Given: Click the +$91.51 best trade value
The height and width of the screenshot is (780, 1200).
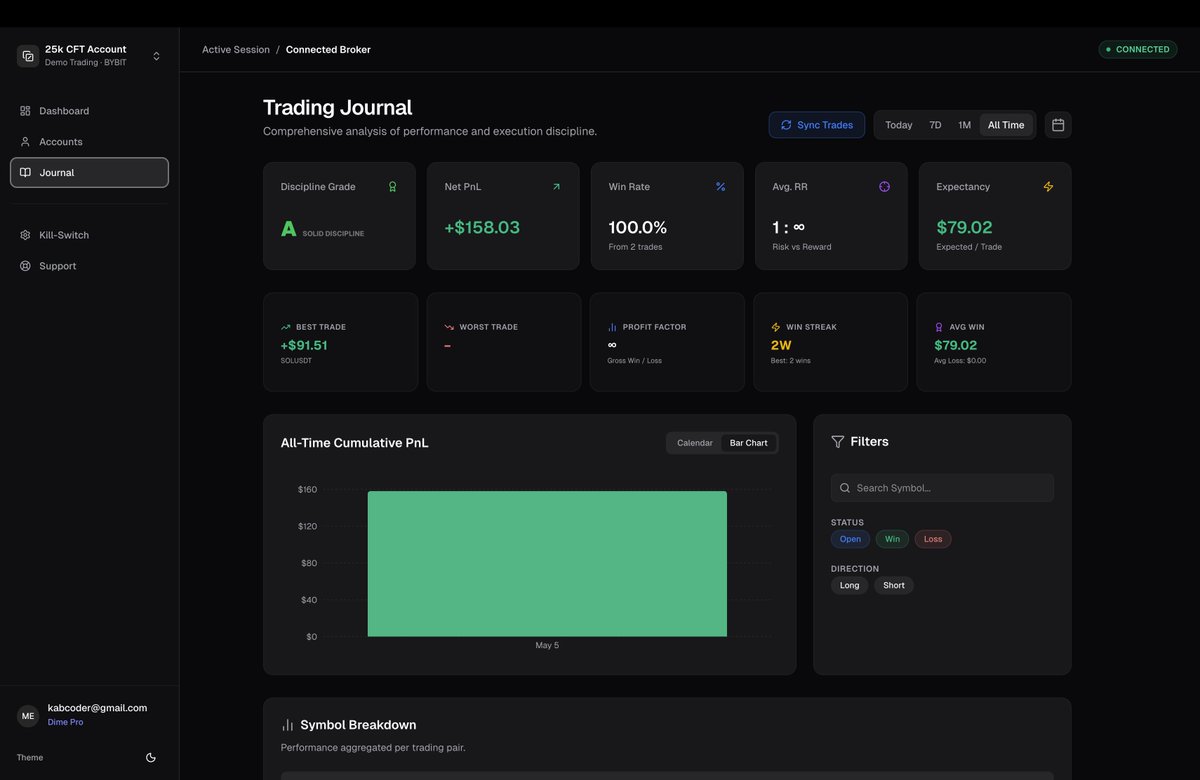Looking at the screenshot, I should (304, 345).
